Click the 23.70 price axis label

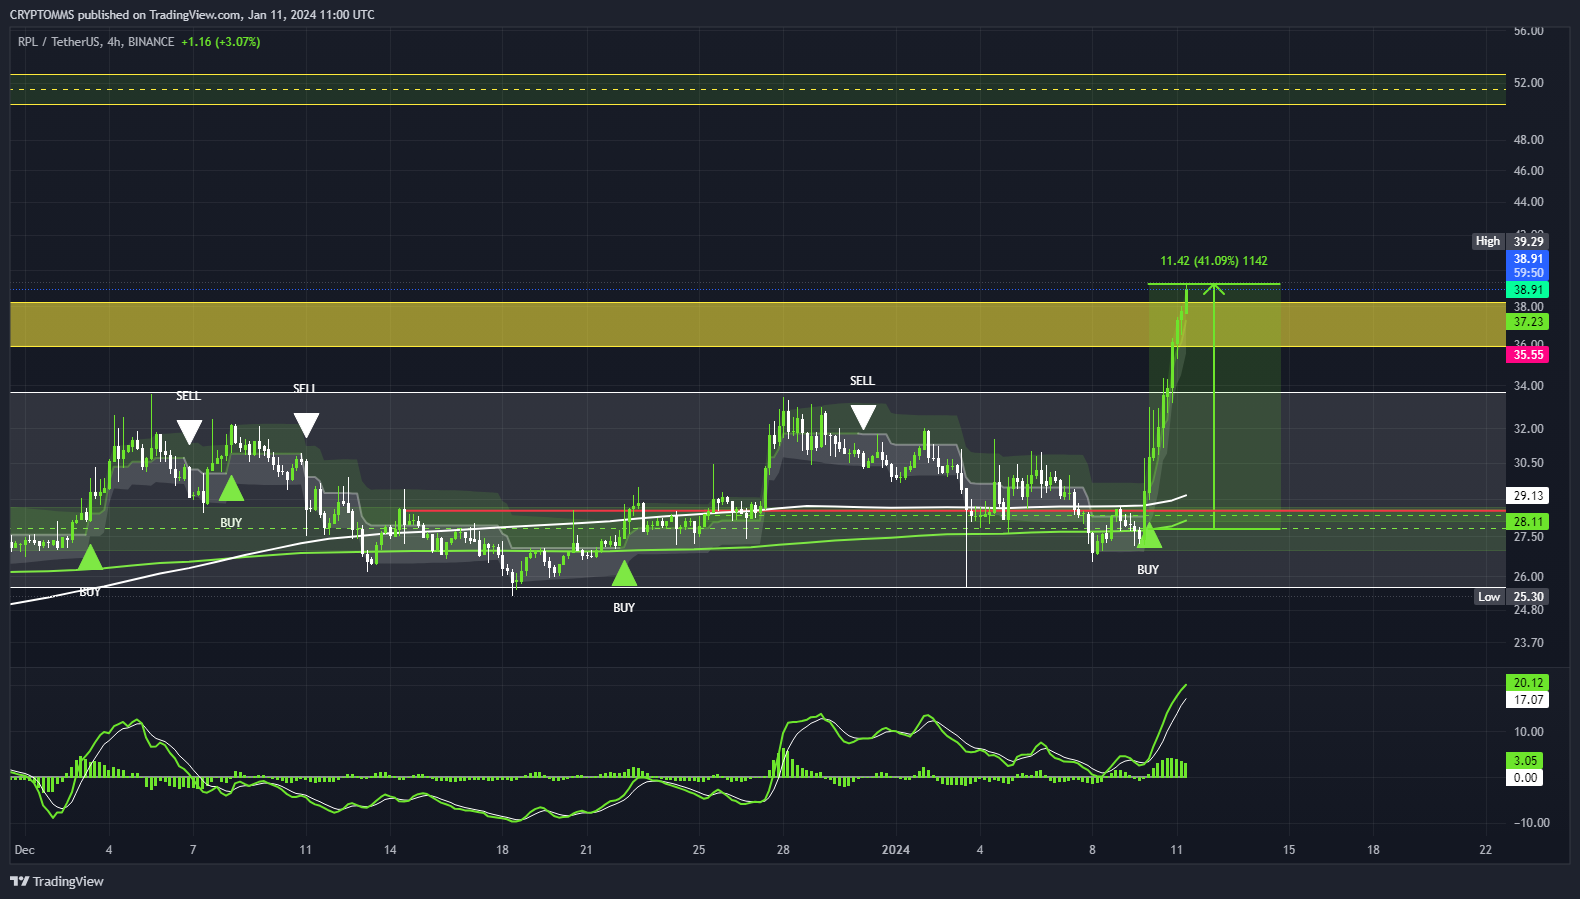click(1528, 643)
